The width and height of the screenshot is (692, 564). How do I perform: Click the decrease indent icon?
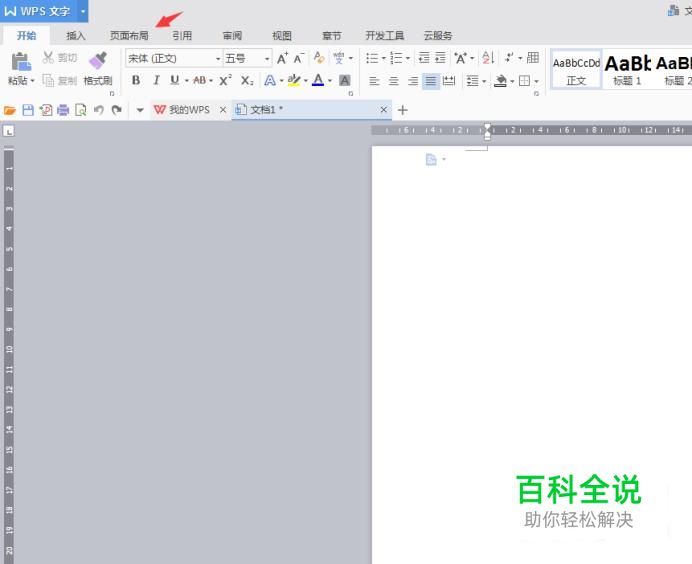[424, 58]
